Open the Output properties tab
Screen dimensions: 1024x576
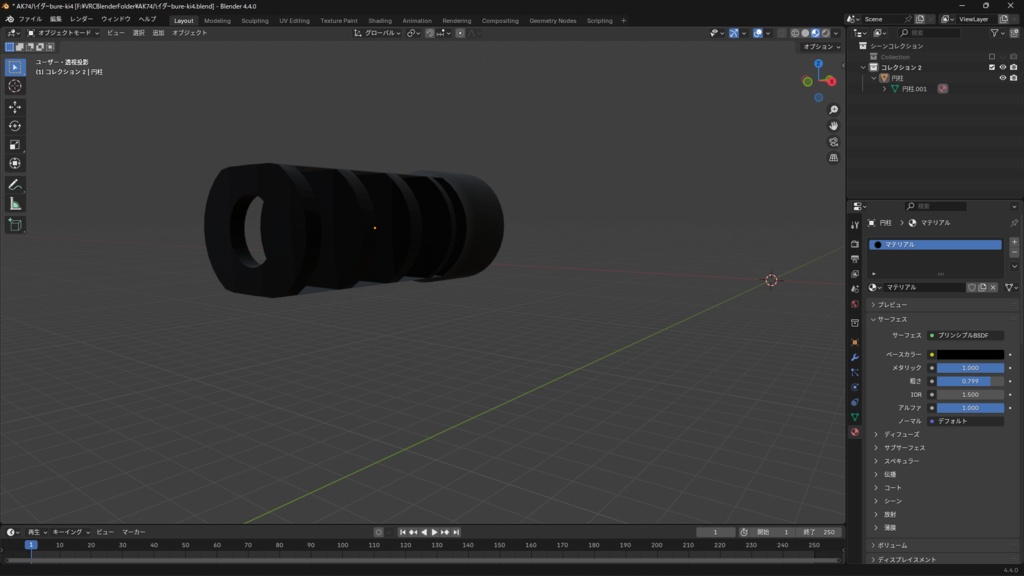(x=855, y=259)
